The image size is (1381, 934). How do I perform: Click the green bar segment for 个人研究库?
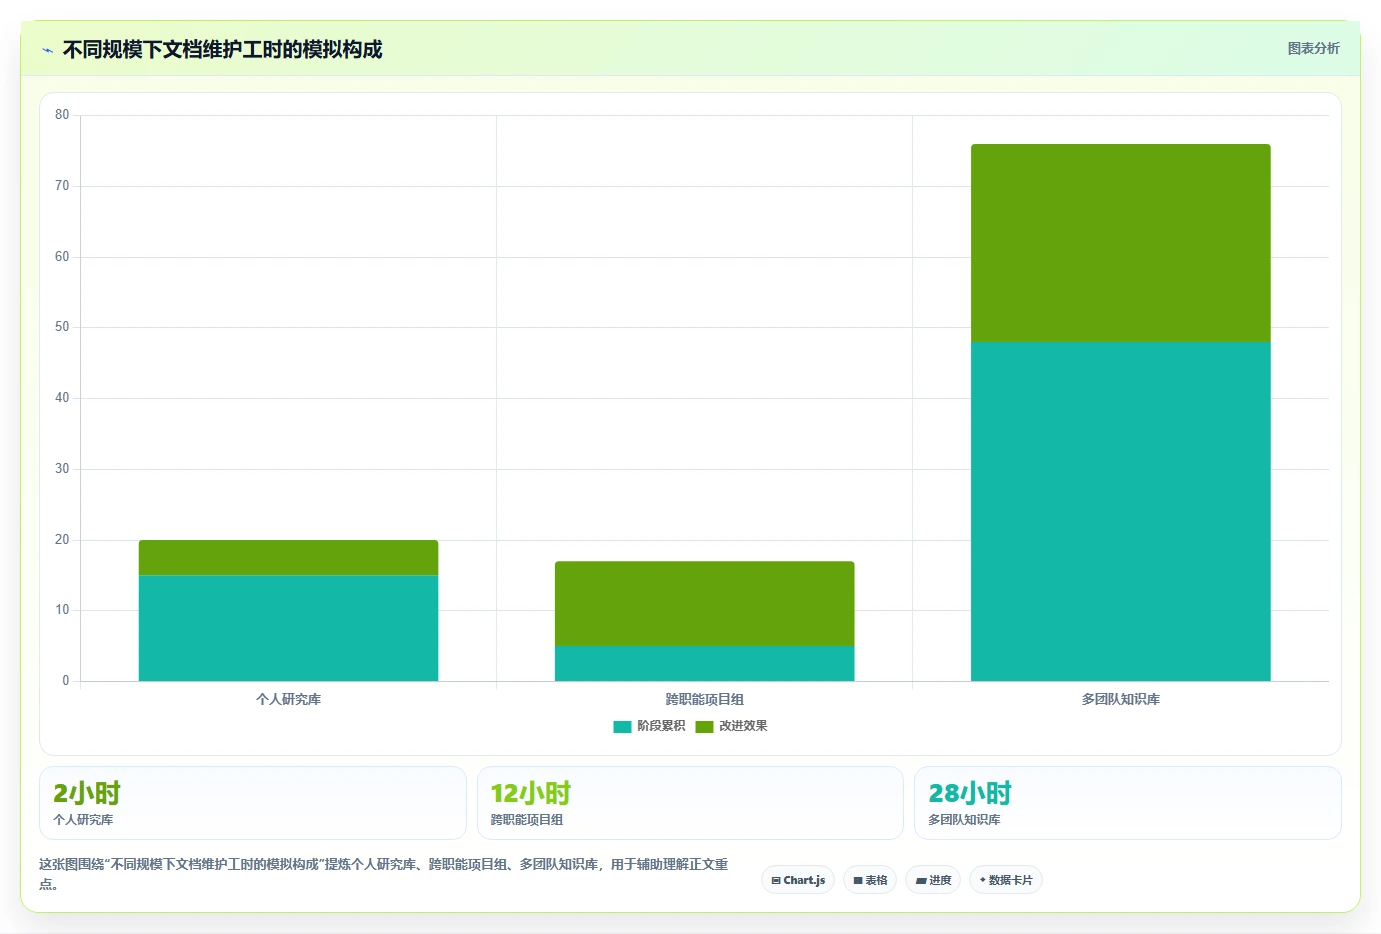[x=288, y=558]
